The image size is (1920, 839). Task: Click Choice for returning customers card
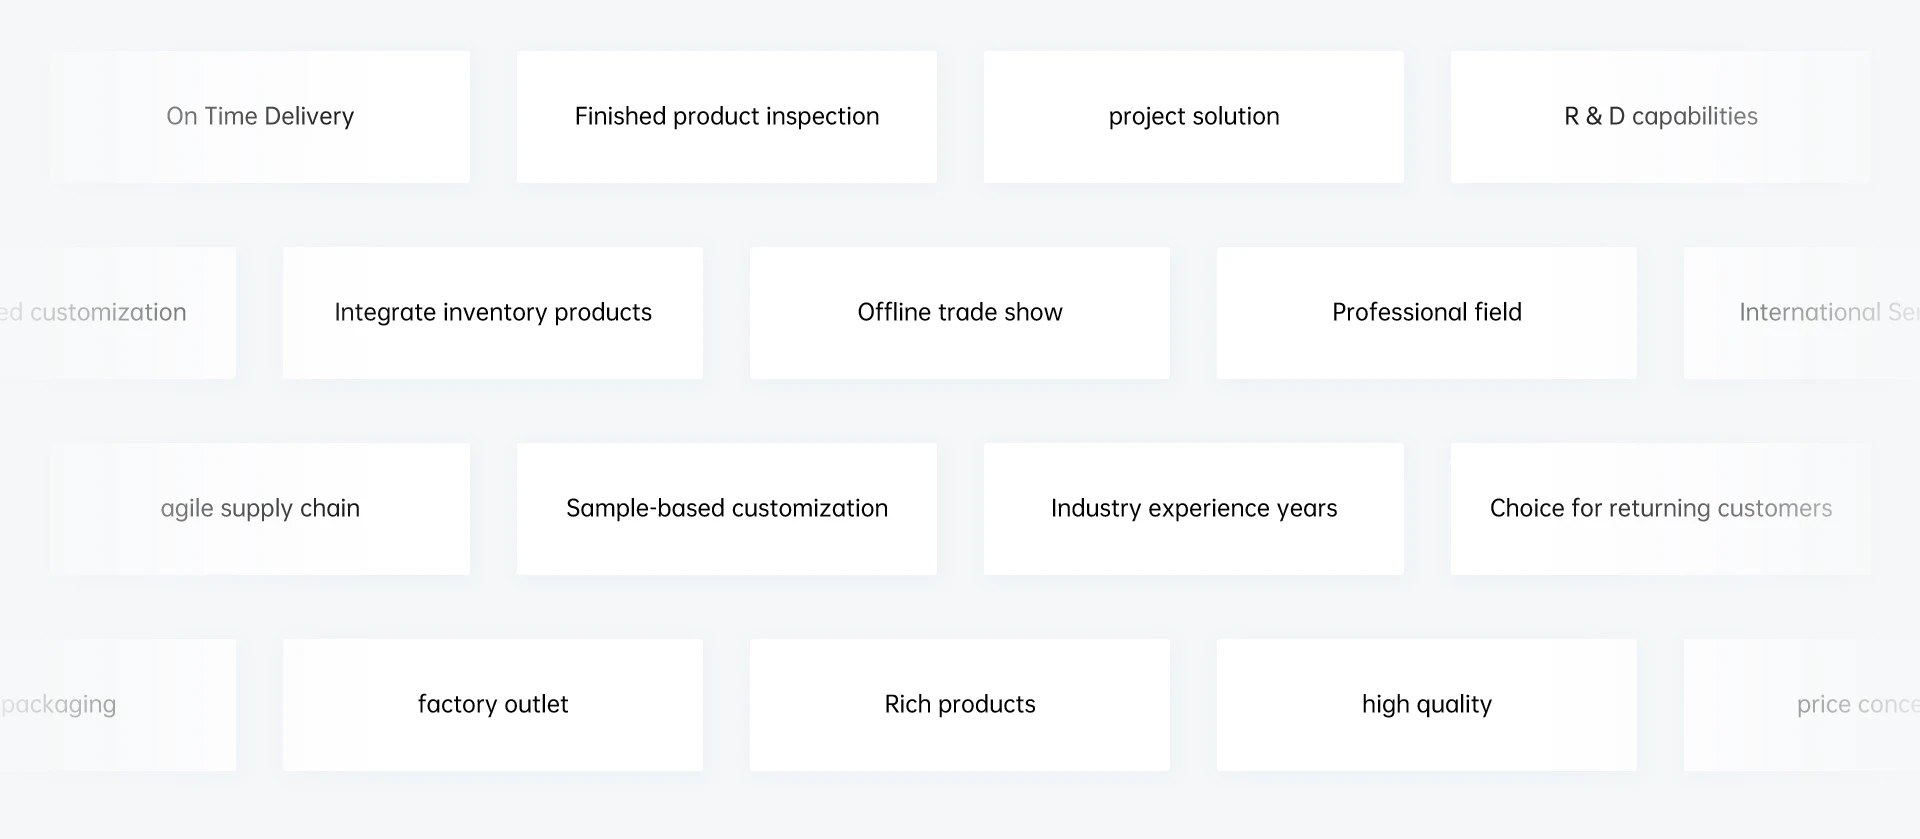pos(1660,509)
